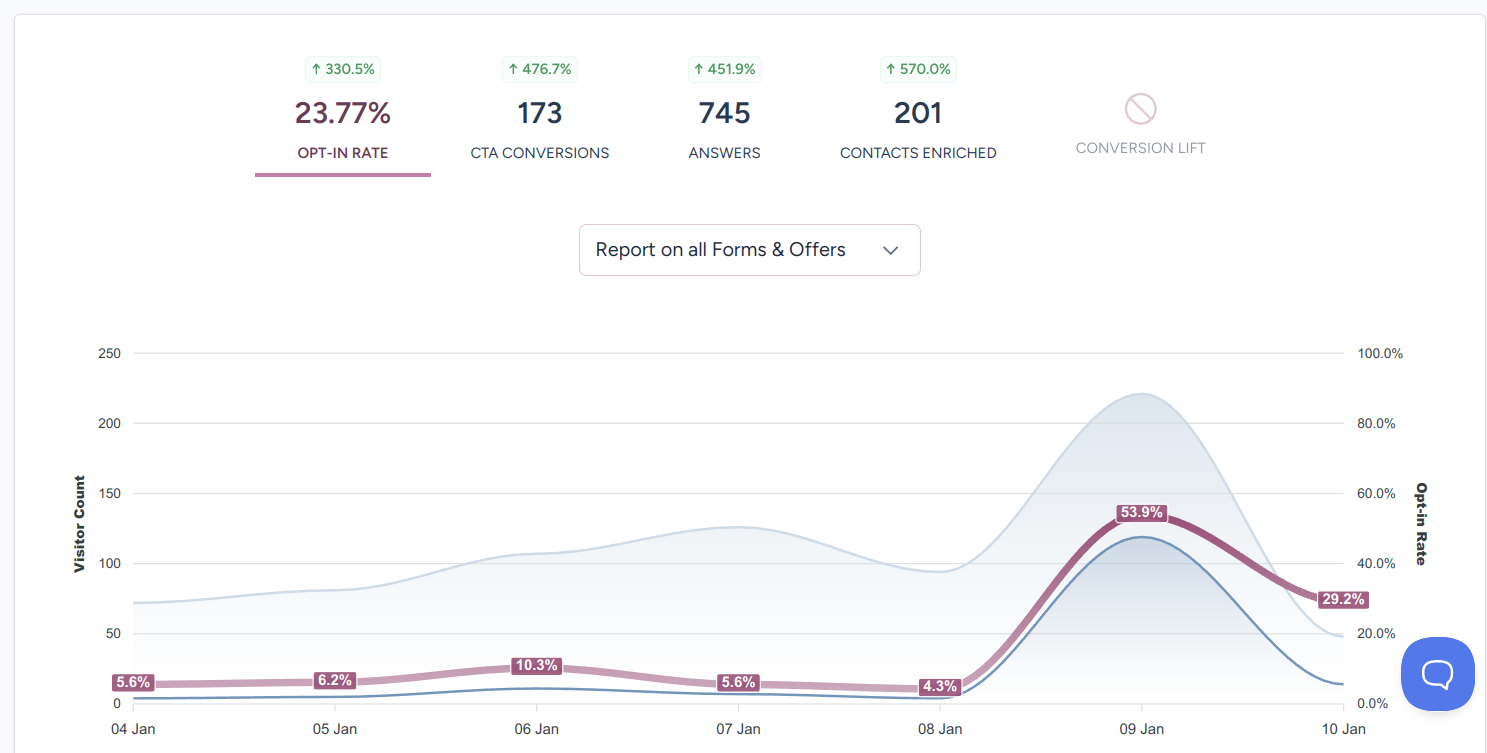1487x753 pixels.
Task: Switch to CTA Conversions tab
Action: click(x=540, y=153)
